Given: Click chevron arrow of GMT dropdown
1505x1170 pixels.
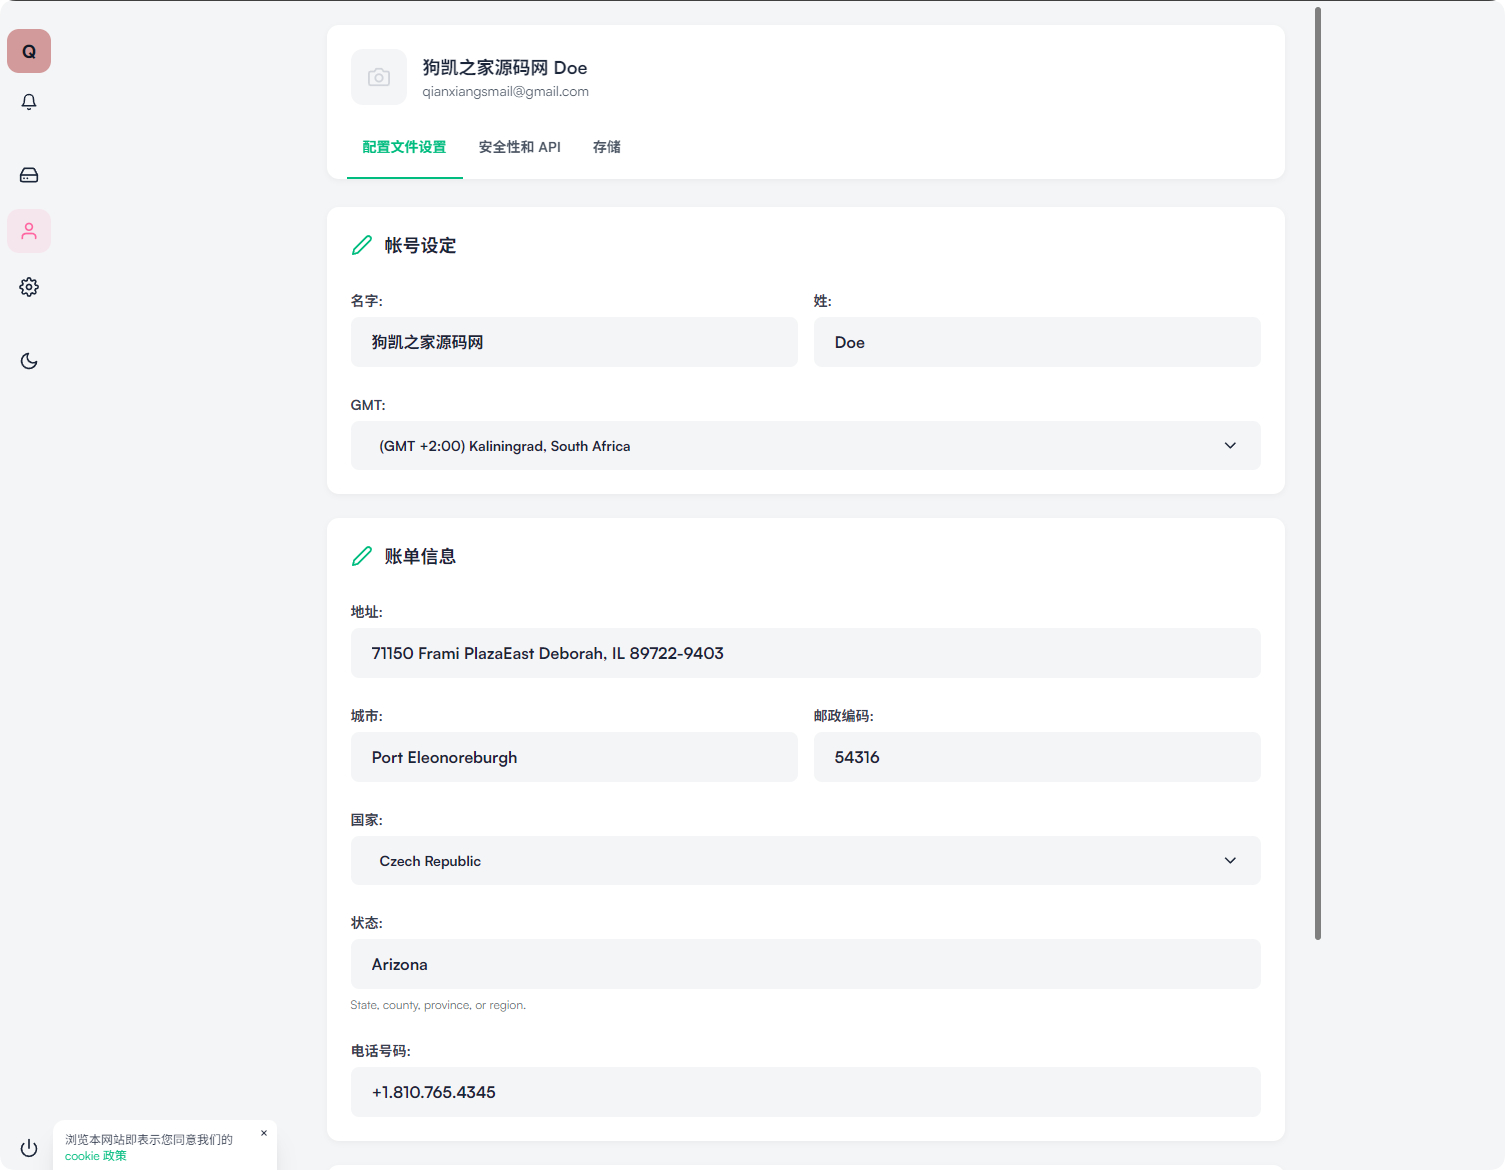Looking at the screenshot, I should [1230, 446].
